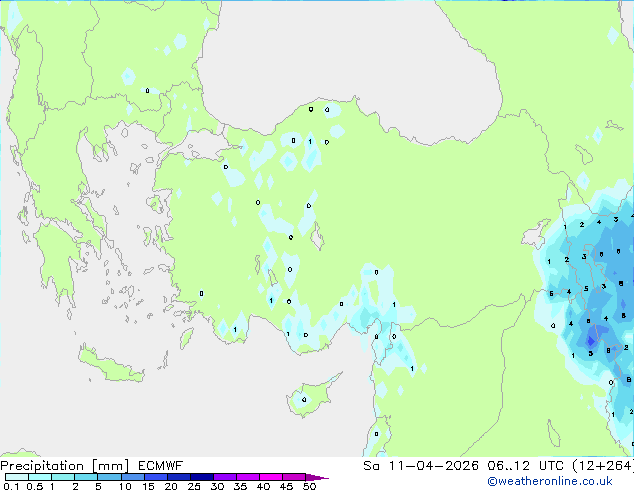634x490 pixels.
Task: Select the 35–40 mm violet legend swatch
Action: 248,477
